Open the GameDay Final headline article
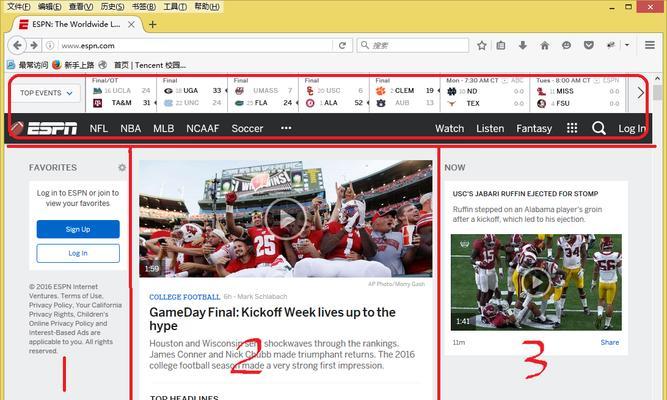Viewport: 667px width, 400px height. coord(272,319)
